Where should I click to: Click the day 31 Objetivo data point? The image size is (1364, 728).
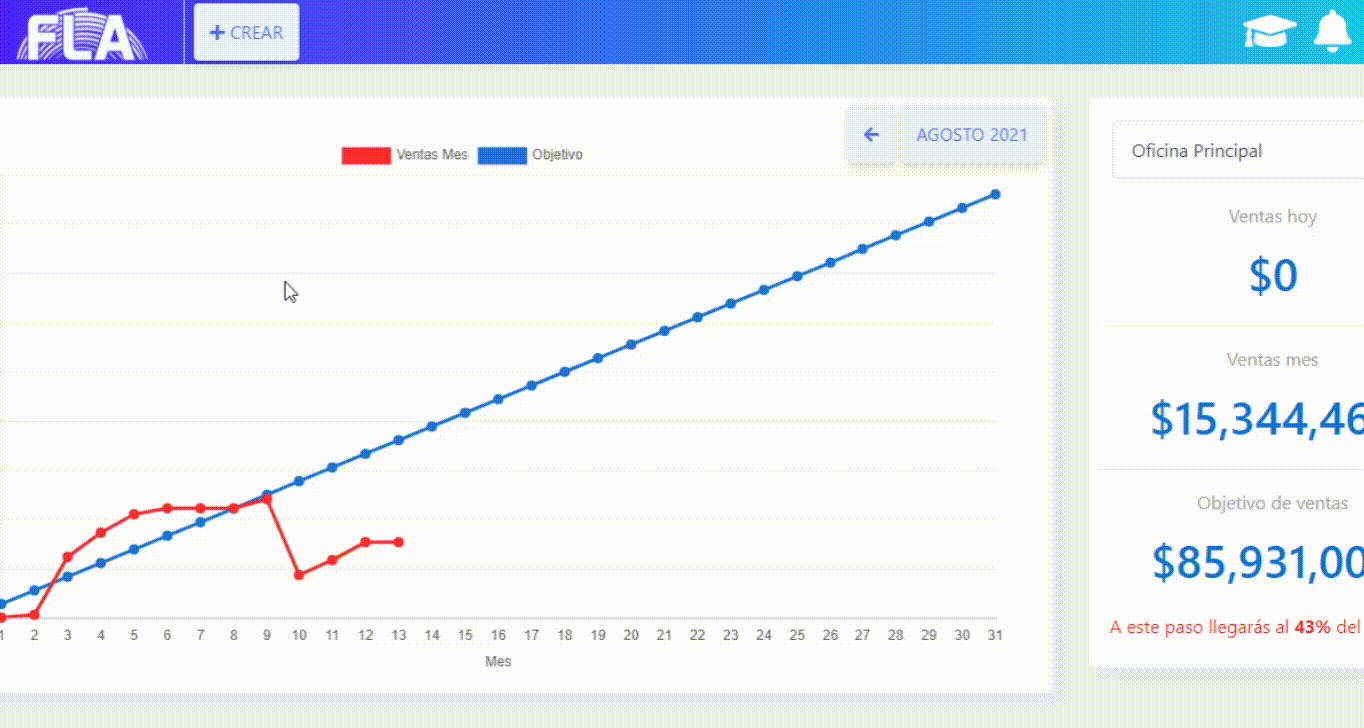click(x=995, y=194)
